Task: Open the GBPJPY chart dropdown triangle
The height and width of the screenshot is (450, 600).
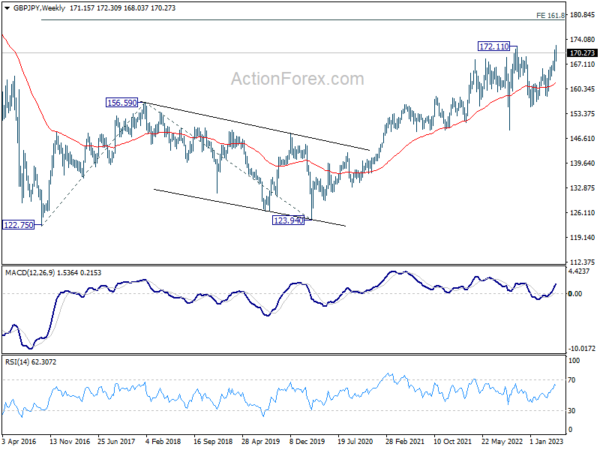Action: tap(7, 8)
